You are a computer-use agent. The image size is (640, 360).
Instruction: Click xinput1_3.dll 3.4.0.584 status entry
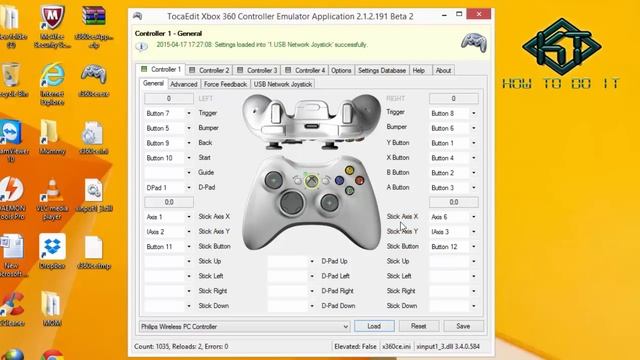click(448, 347)
